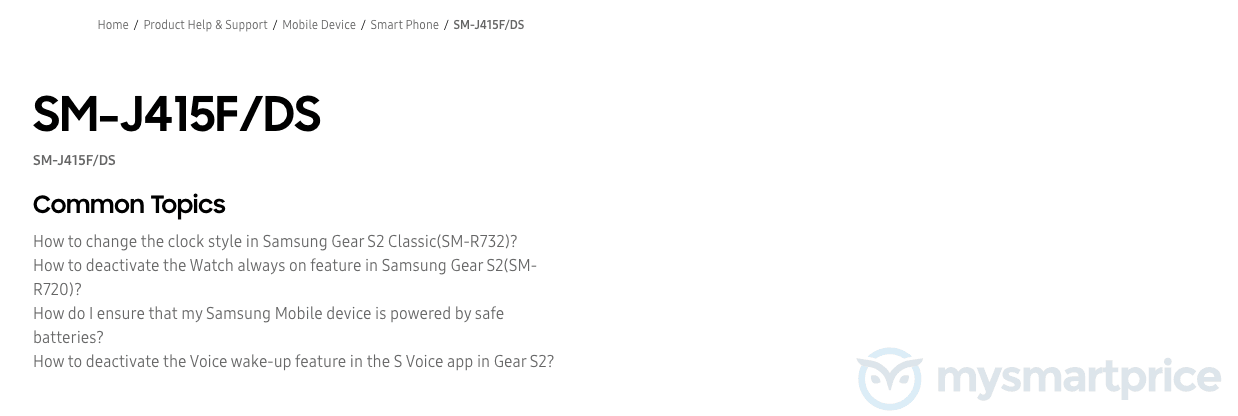The width and height of the screenshot is (1238, 416).
Task: Click slash between Mobile Device and Smart Phone
Action: point(363,25)
